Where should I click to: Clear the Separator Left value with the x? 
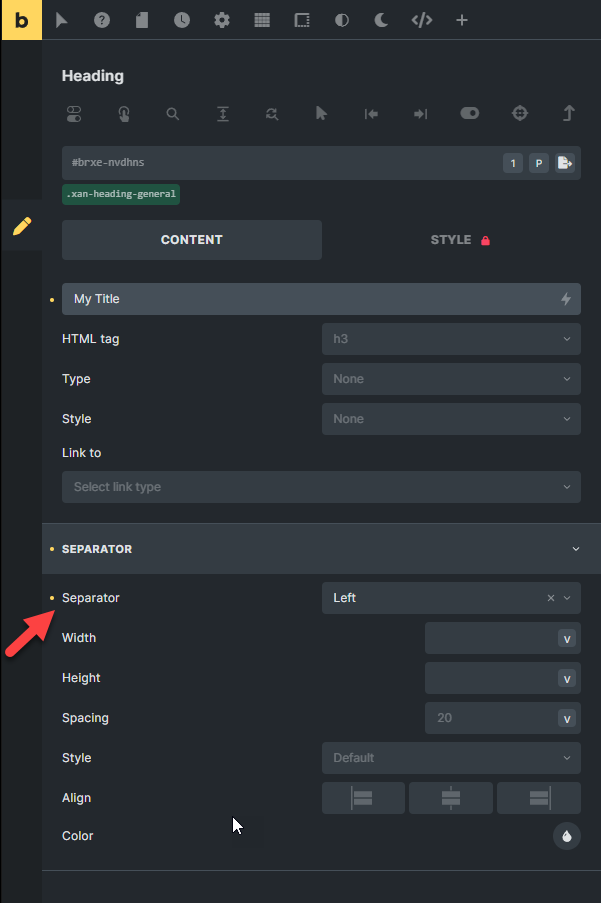click(550, 597)
